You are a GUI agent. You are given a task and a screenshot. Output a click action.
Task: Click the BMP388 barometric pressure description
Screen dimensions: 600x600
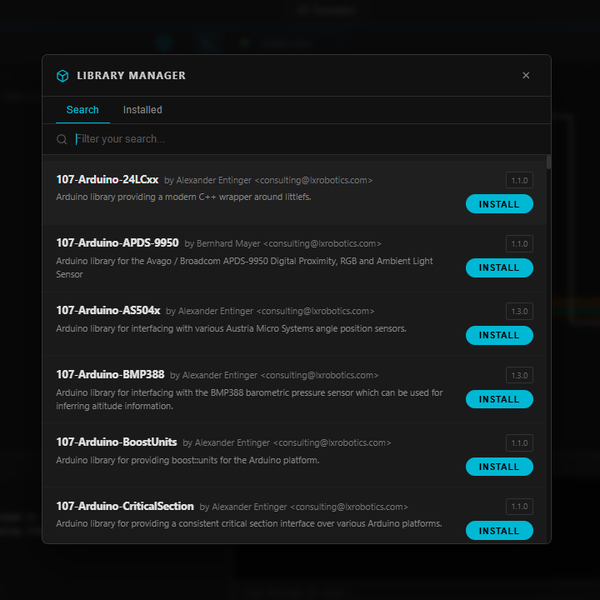tap(249, 399)
